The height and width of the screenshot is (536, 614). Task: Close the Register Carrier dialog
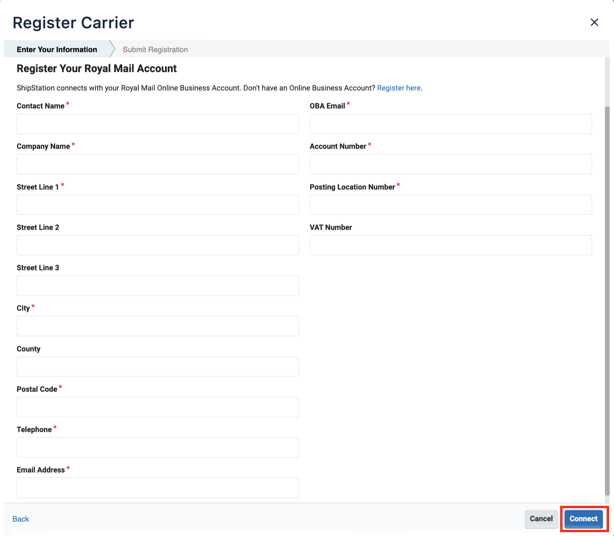[594, 22]
